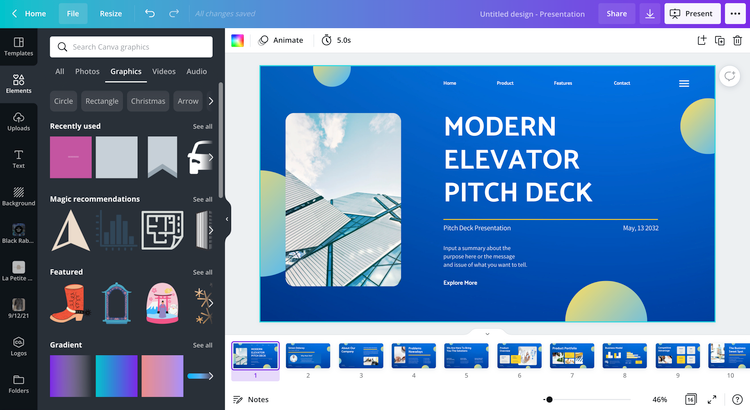This screenshot has width=750, height=410.
Task: Open the Uploads panel
Action: click(x=18, y=122)
